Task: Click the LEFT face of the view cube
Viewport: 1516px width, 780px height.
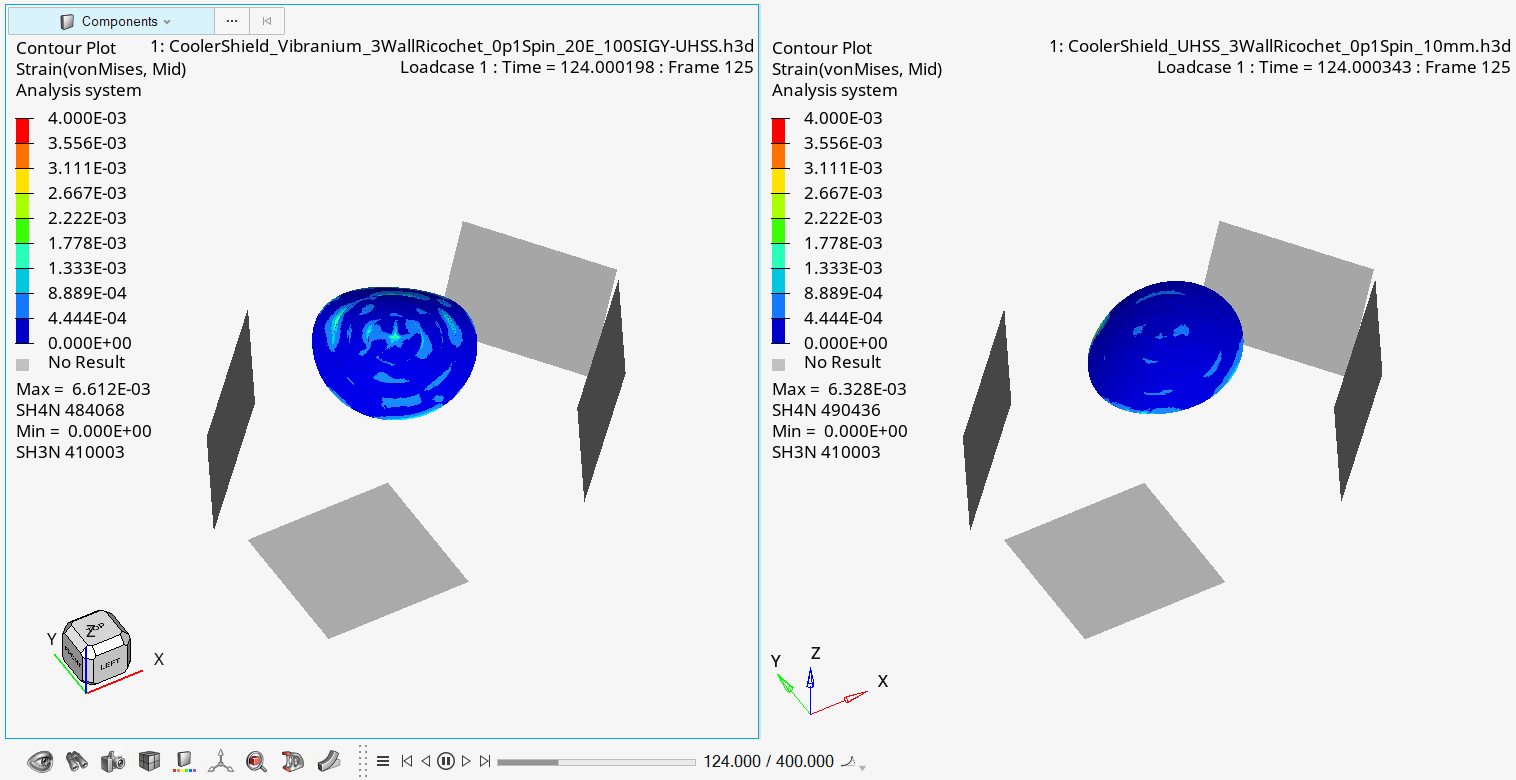Action: pos(109,664)
